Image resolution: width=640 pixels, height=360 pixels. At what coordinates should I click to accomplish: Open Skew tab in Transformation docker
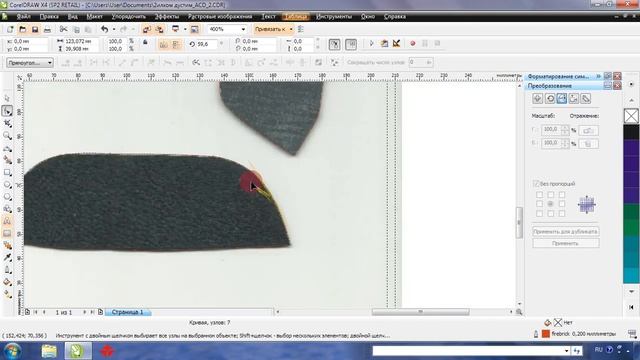(x=585, y=98)
